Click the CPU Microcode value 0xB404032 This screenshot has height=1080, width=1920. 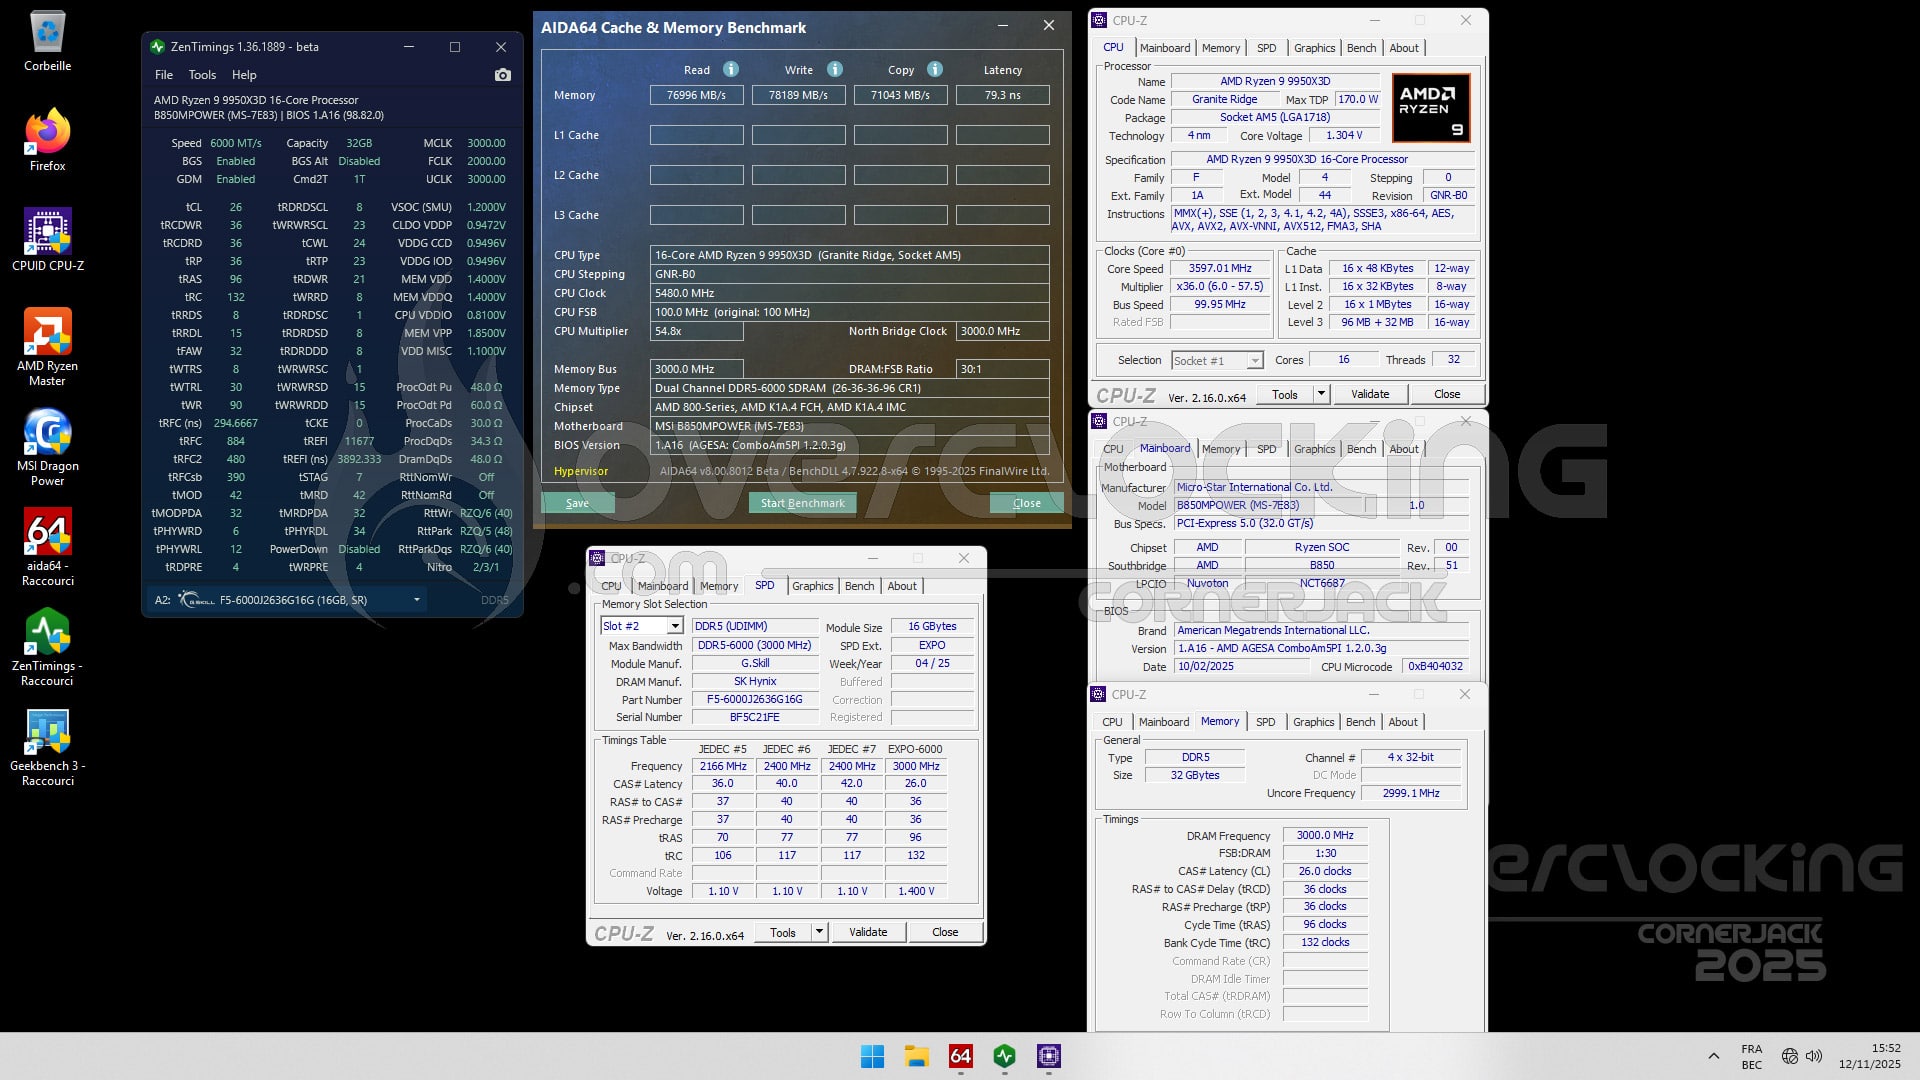coord(1435,666)
